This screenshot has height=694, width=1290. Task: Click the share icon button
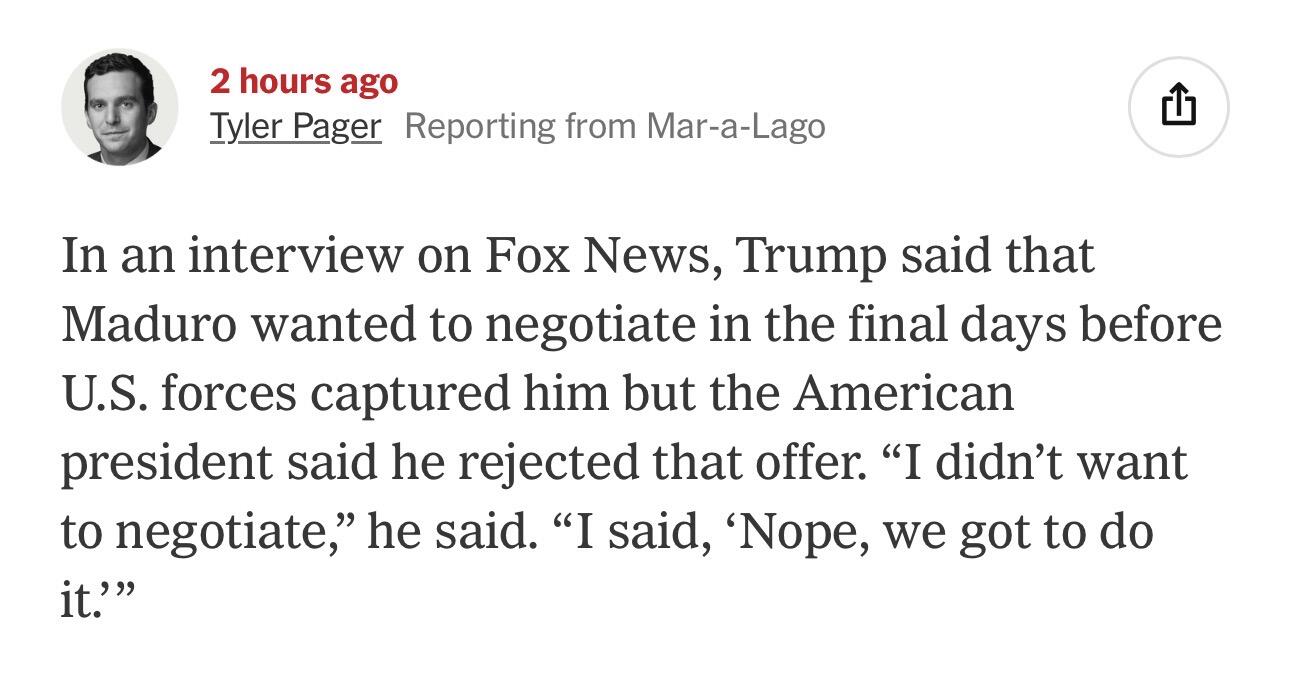point(1178,106)
